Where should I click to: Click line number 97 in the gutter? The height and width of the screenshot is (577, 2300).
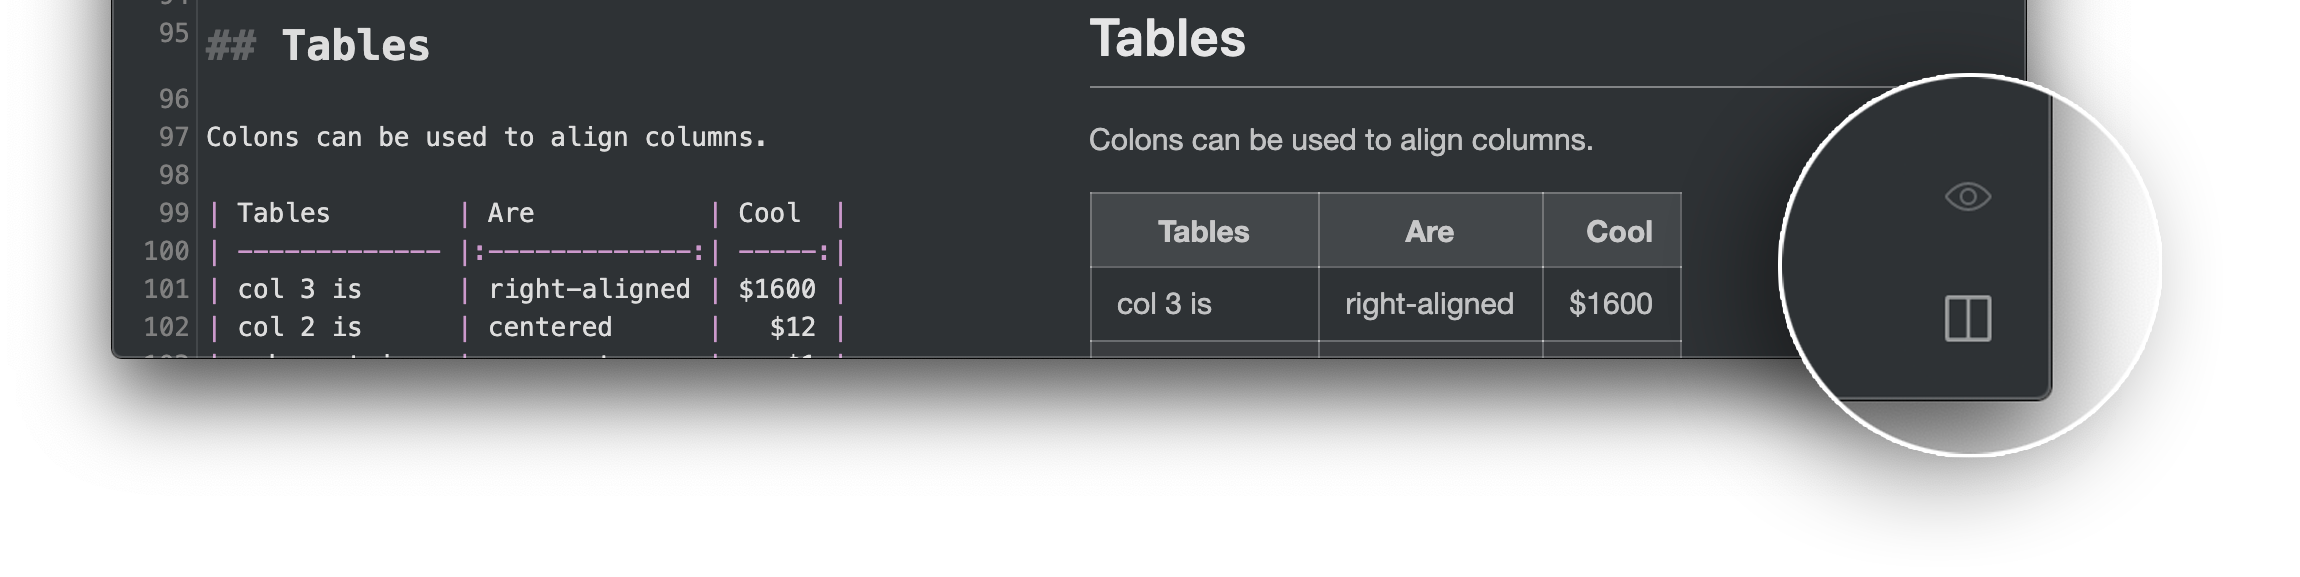coord(175,135)
